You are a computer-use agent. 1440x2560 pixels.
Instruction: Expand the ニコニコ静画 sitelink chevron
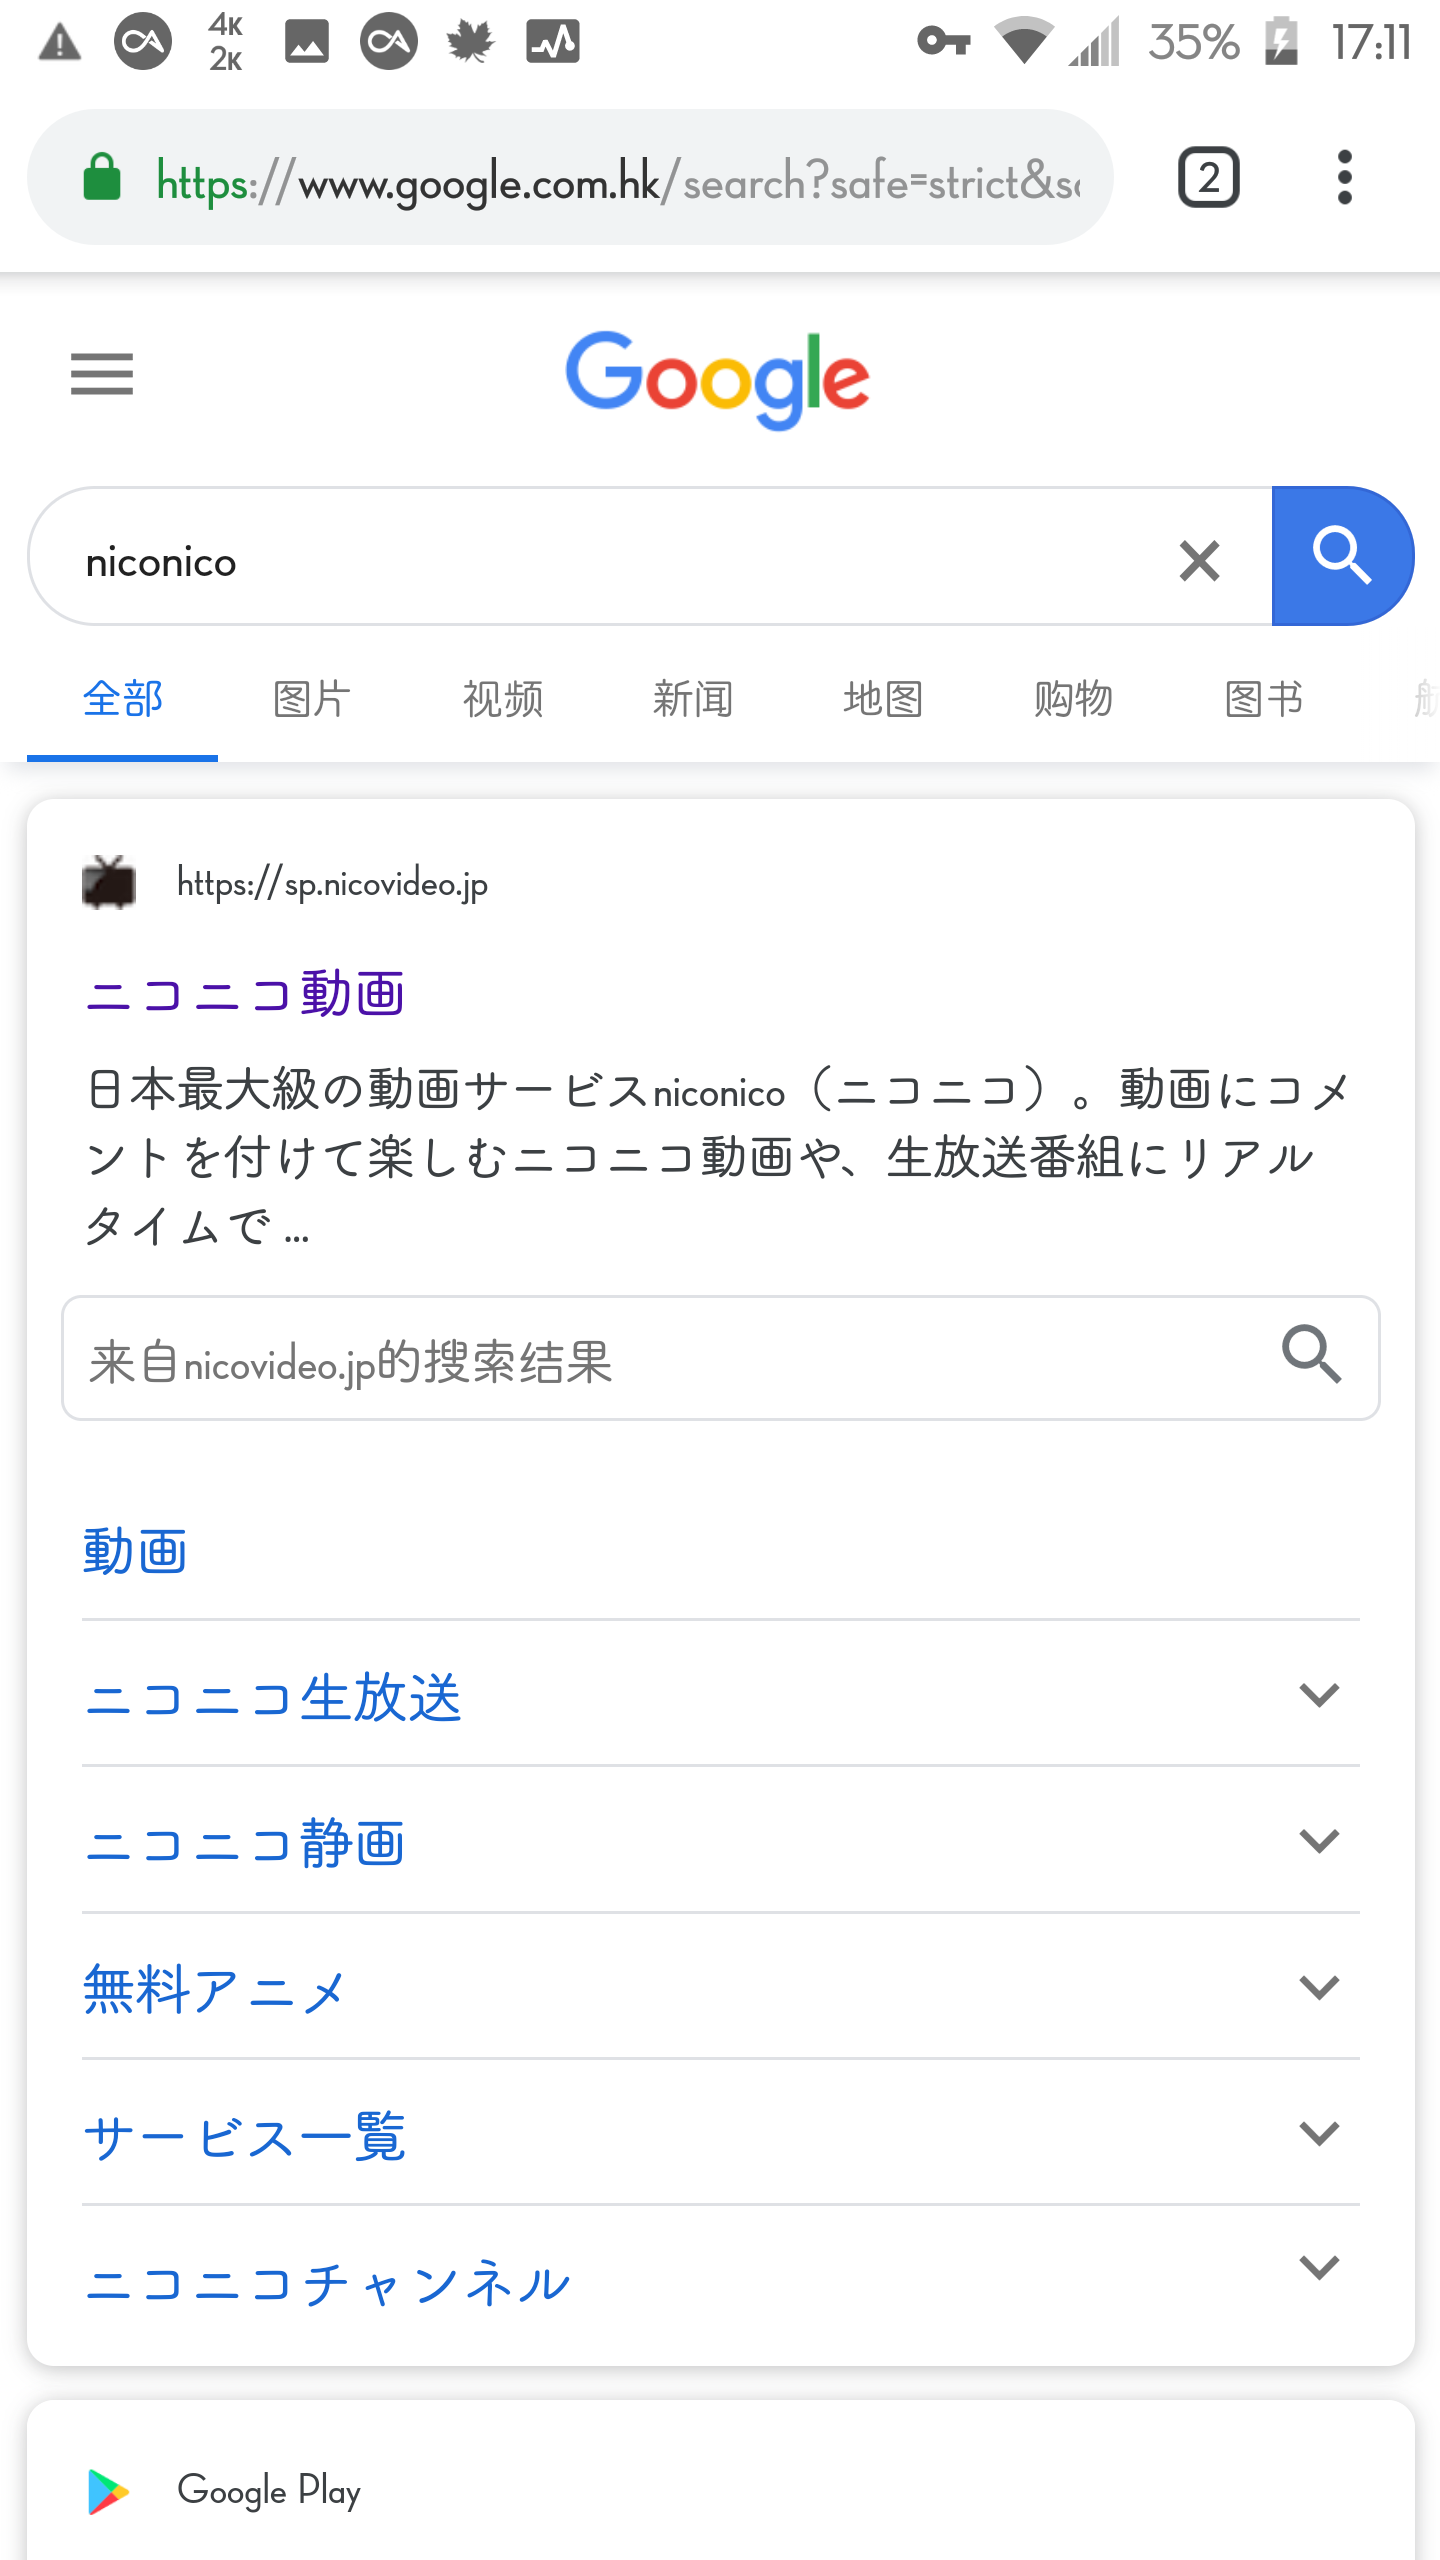click(1319, 1841)
